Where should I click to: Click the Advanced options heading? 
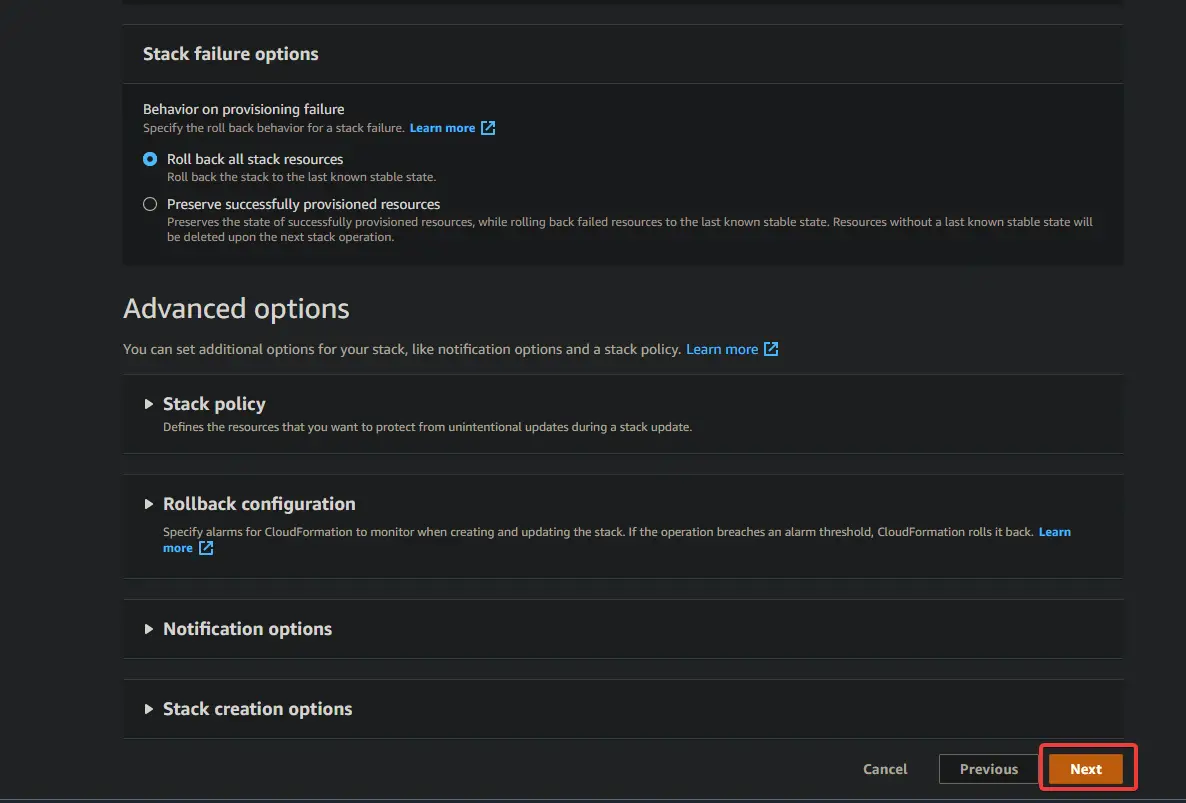pyautogui.click(x=236, y=308)
